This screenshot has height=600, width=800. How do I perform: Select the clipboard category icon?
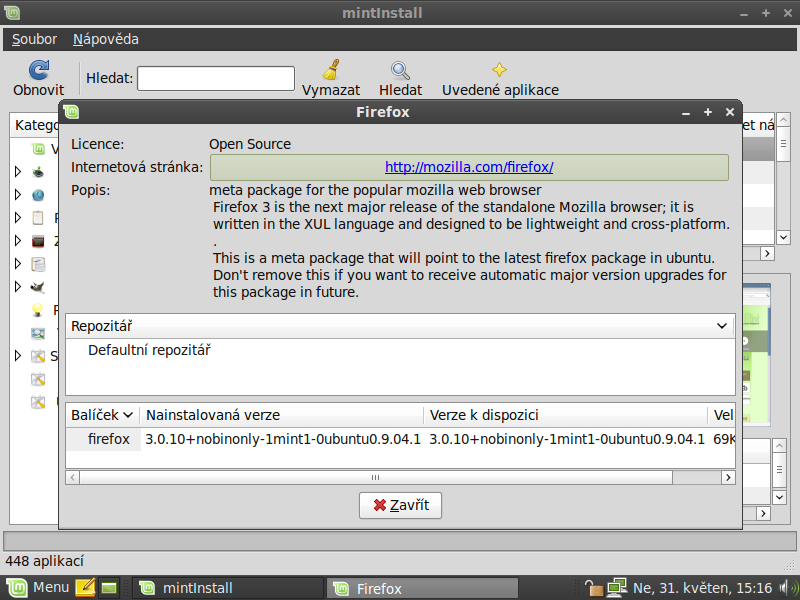(x=38, y=218)
